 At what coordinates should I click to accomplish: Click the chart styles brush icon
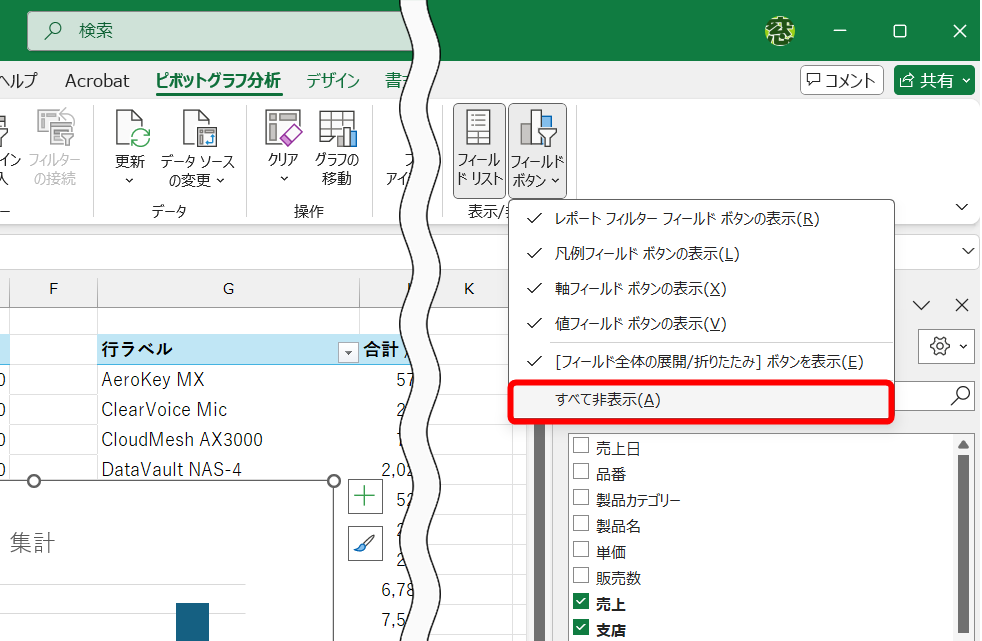tap(365, 543)
